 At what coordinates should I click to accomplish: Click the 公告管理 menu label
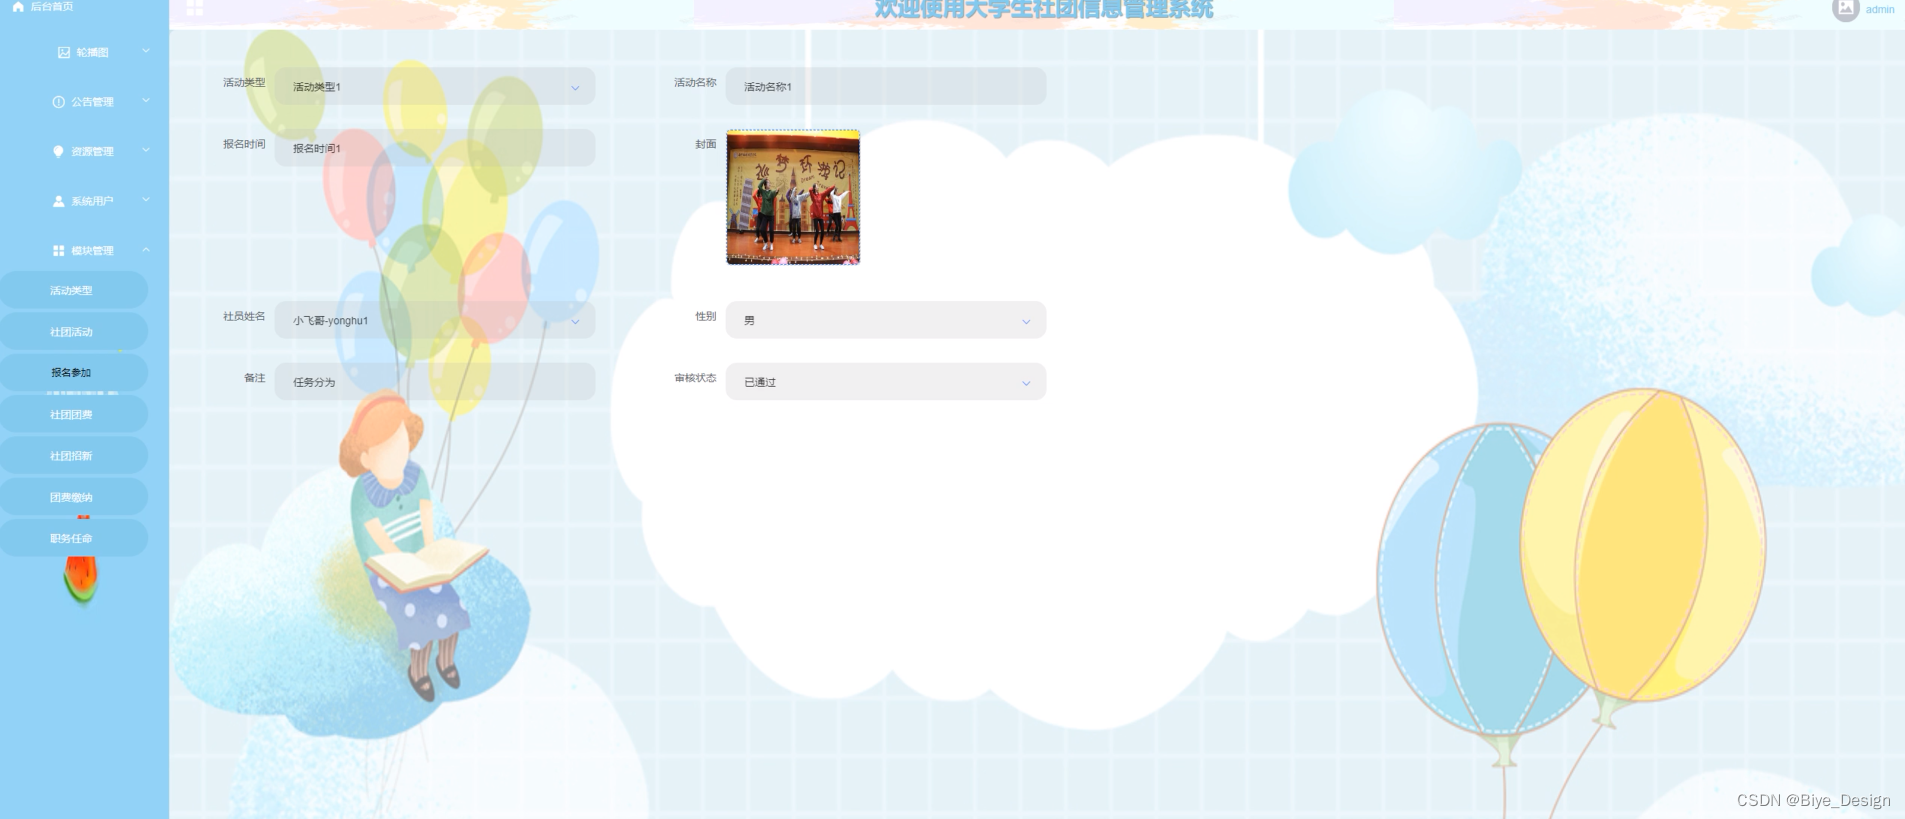92,102
